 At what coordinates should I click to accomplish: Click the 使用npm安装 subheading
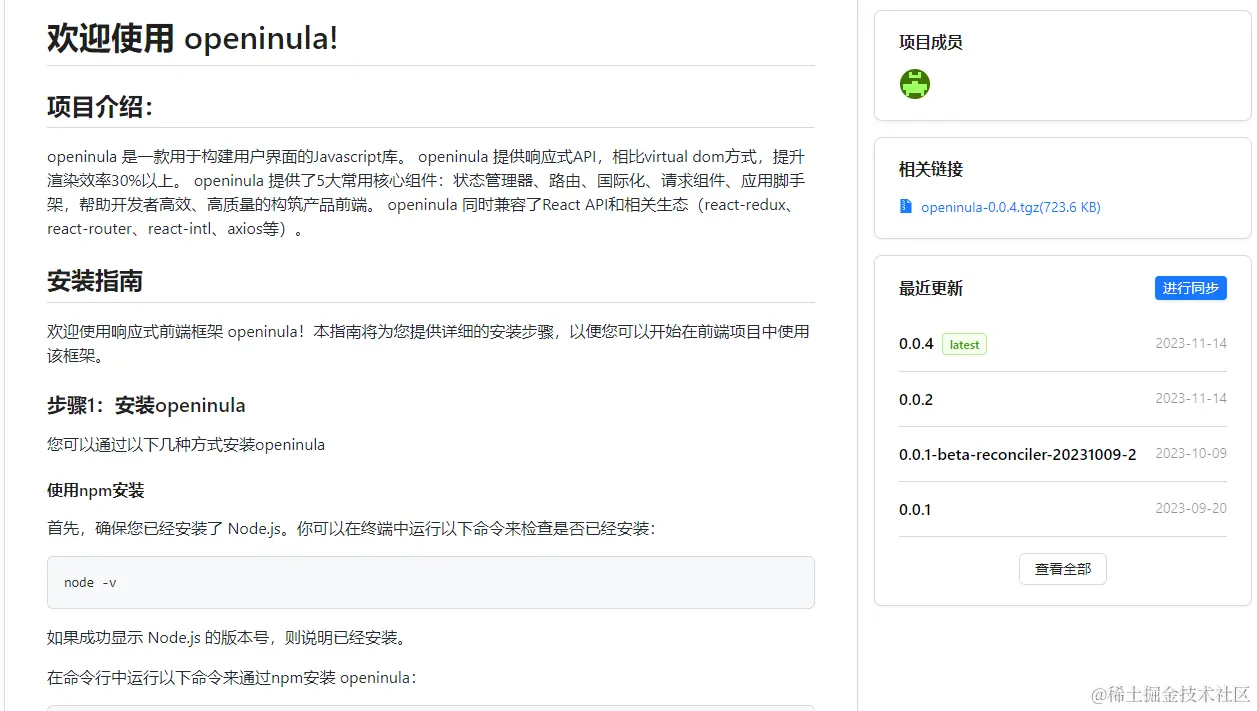(x=96, y=490)
